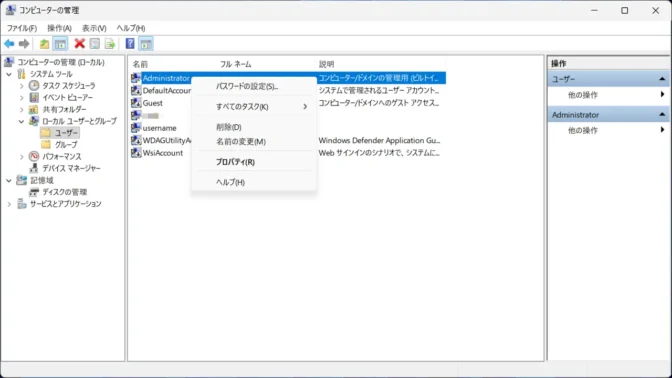Click the DefaultAccount user icon
The height and width of the screenshot is (378, 672).
[136, 90]
